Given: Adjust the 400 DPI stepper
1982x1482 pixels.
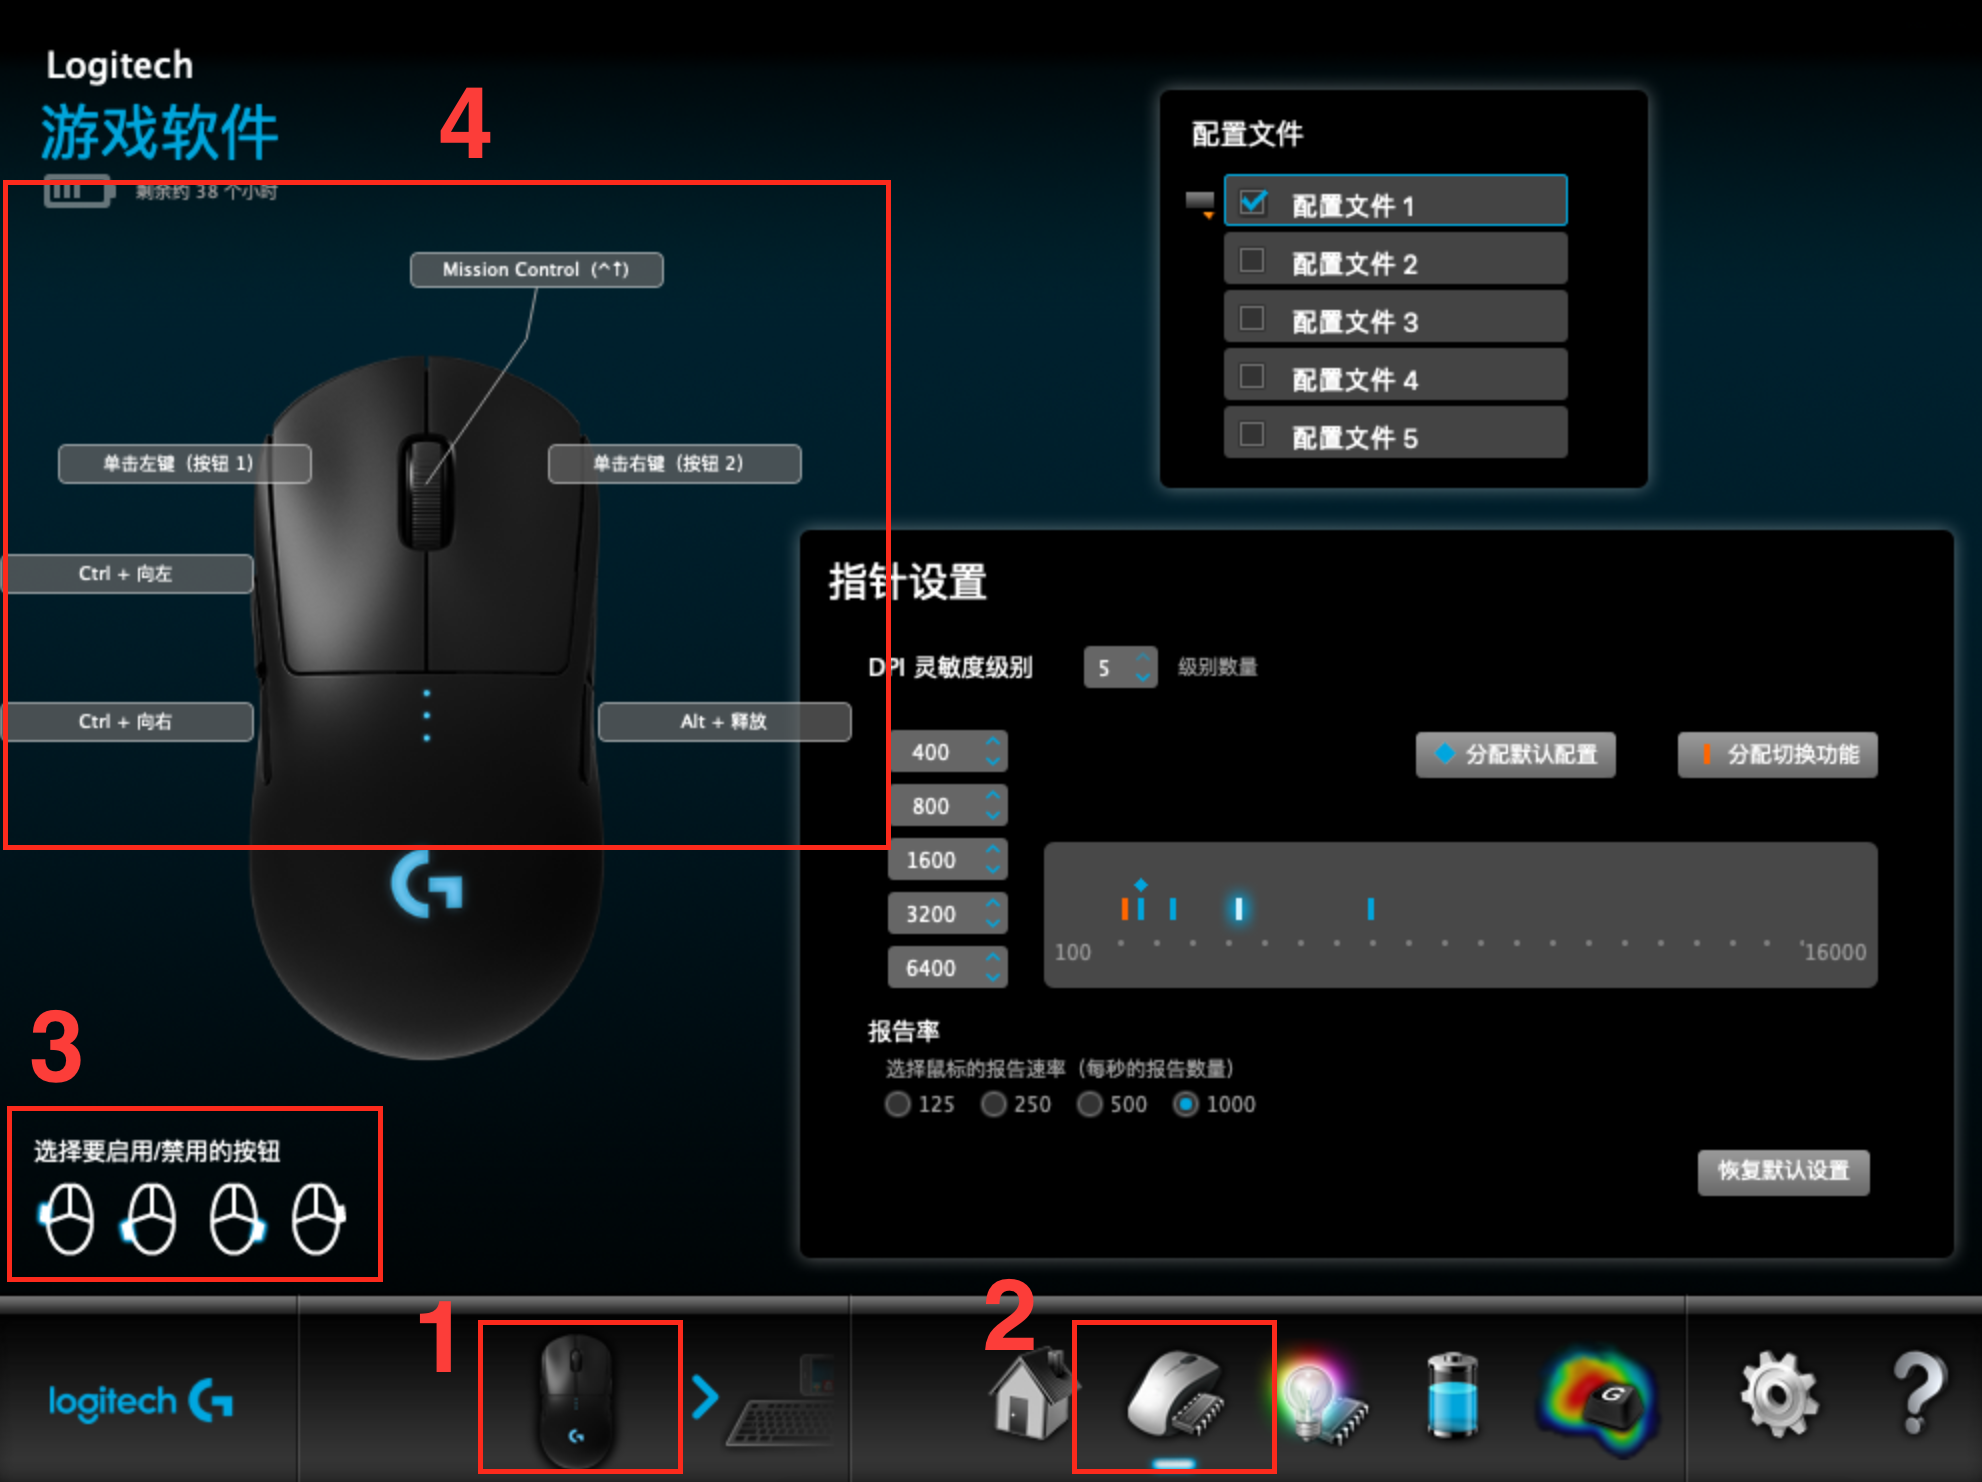Looking at the screenshot, I should pos(993,751).
